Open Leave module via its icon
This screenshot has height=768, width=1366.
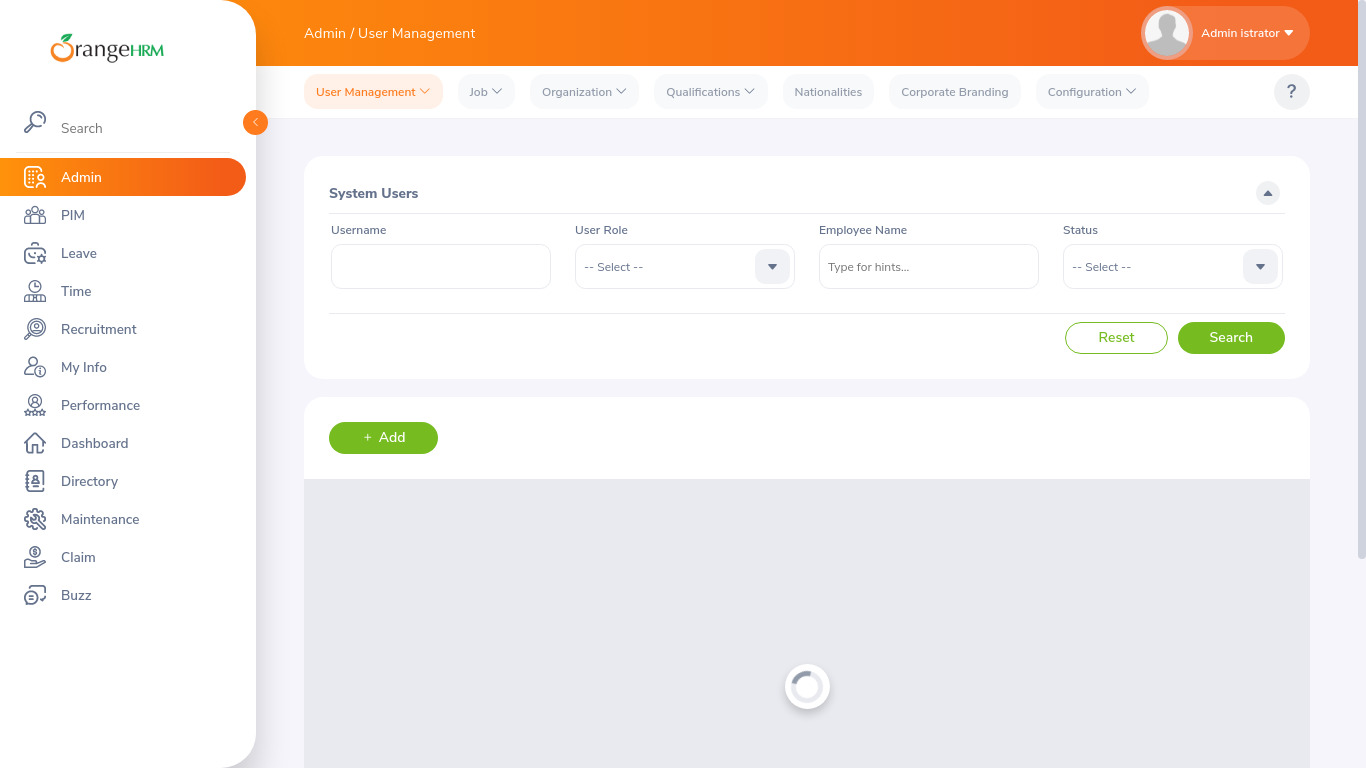click(x=35, y=253)
